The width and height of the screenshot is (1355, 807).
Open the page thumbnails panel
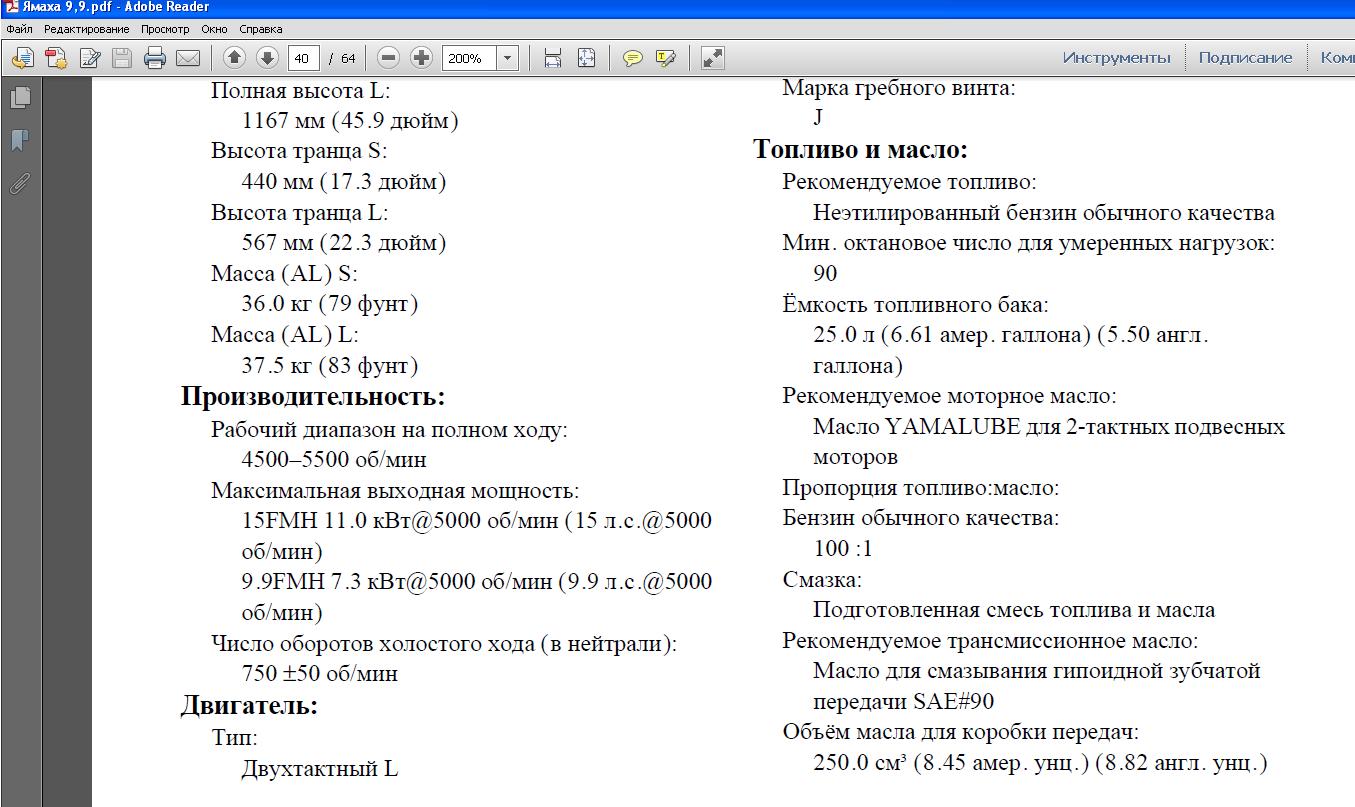20,98
